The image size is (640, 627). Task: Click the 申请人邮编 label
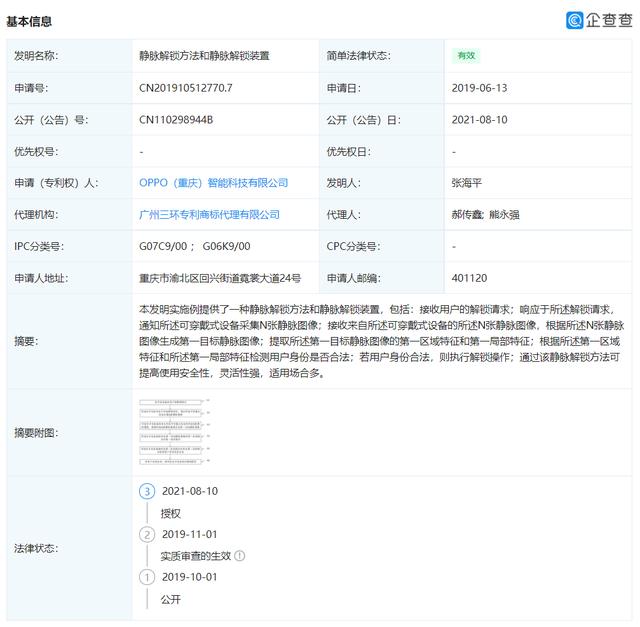pyautogui.click(x=353, y=278)
